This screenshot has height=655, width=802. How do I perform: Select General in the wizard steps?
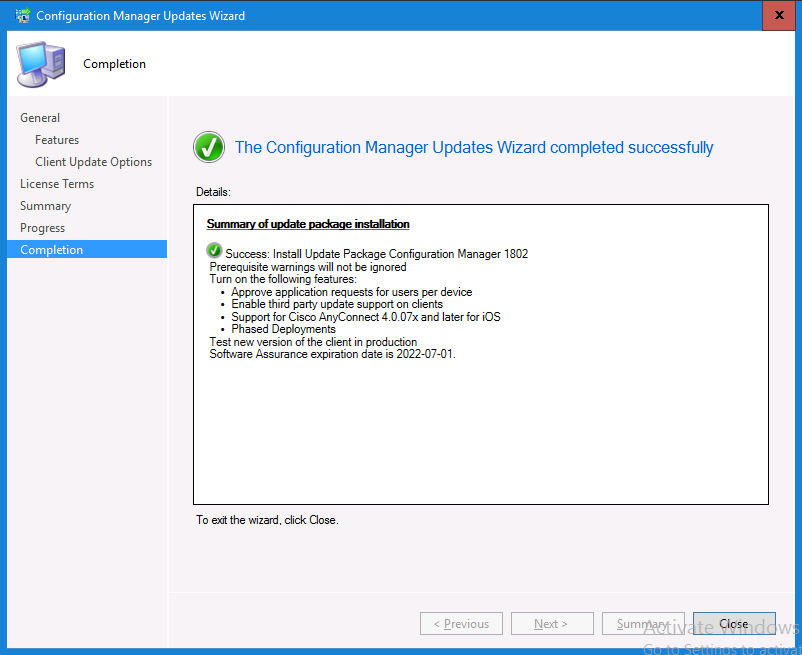click(x=40, y=118)
